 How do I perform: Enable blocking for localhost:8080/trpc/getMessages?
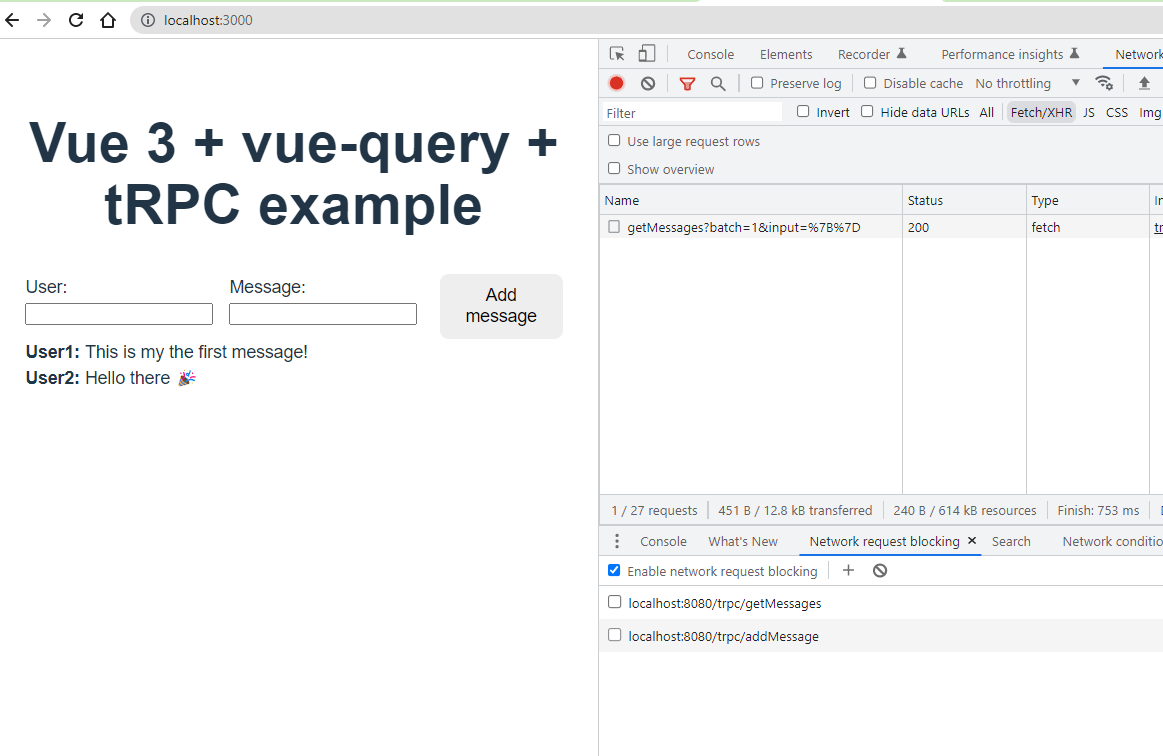(614, 602)
